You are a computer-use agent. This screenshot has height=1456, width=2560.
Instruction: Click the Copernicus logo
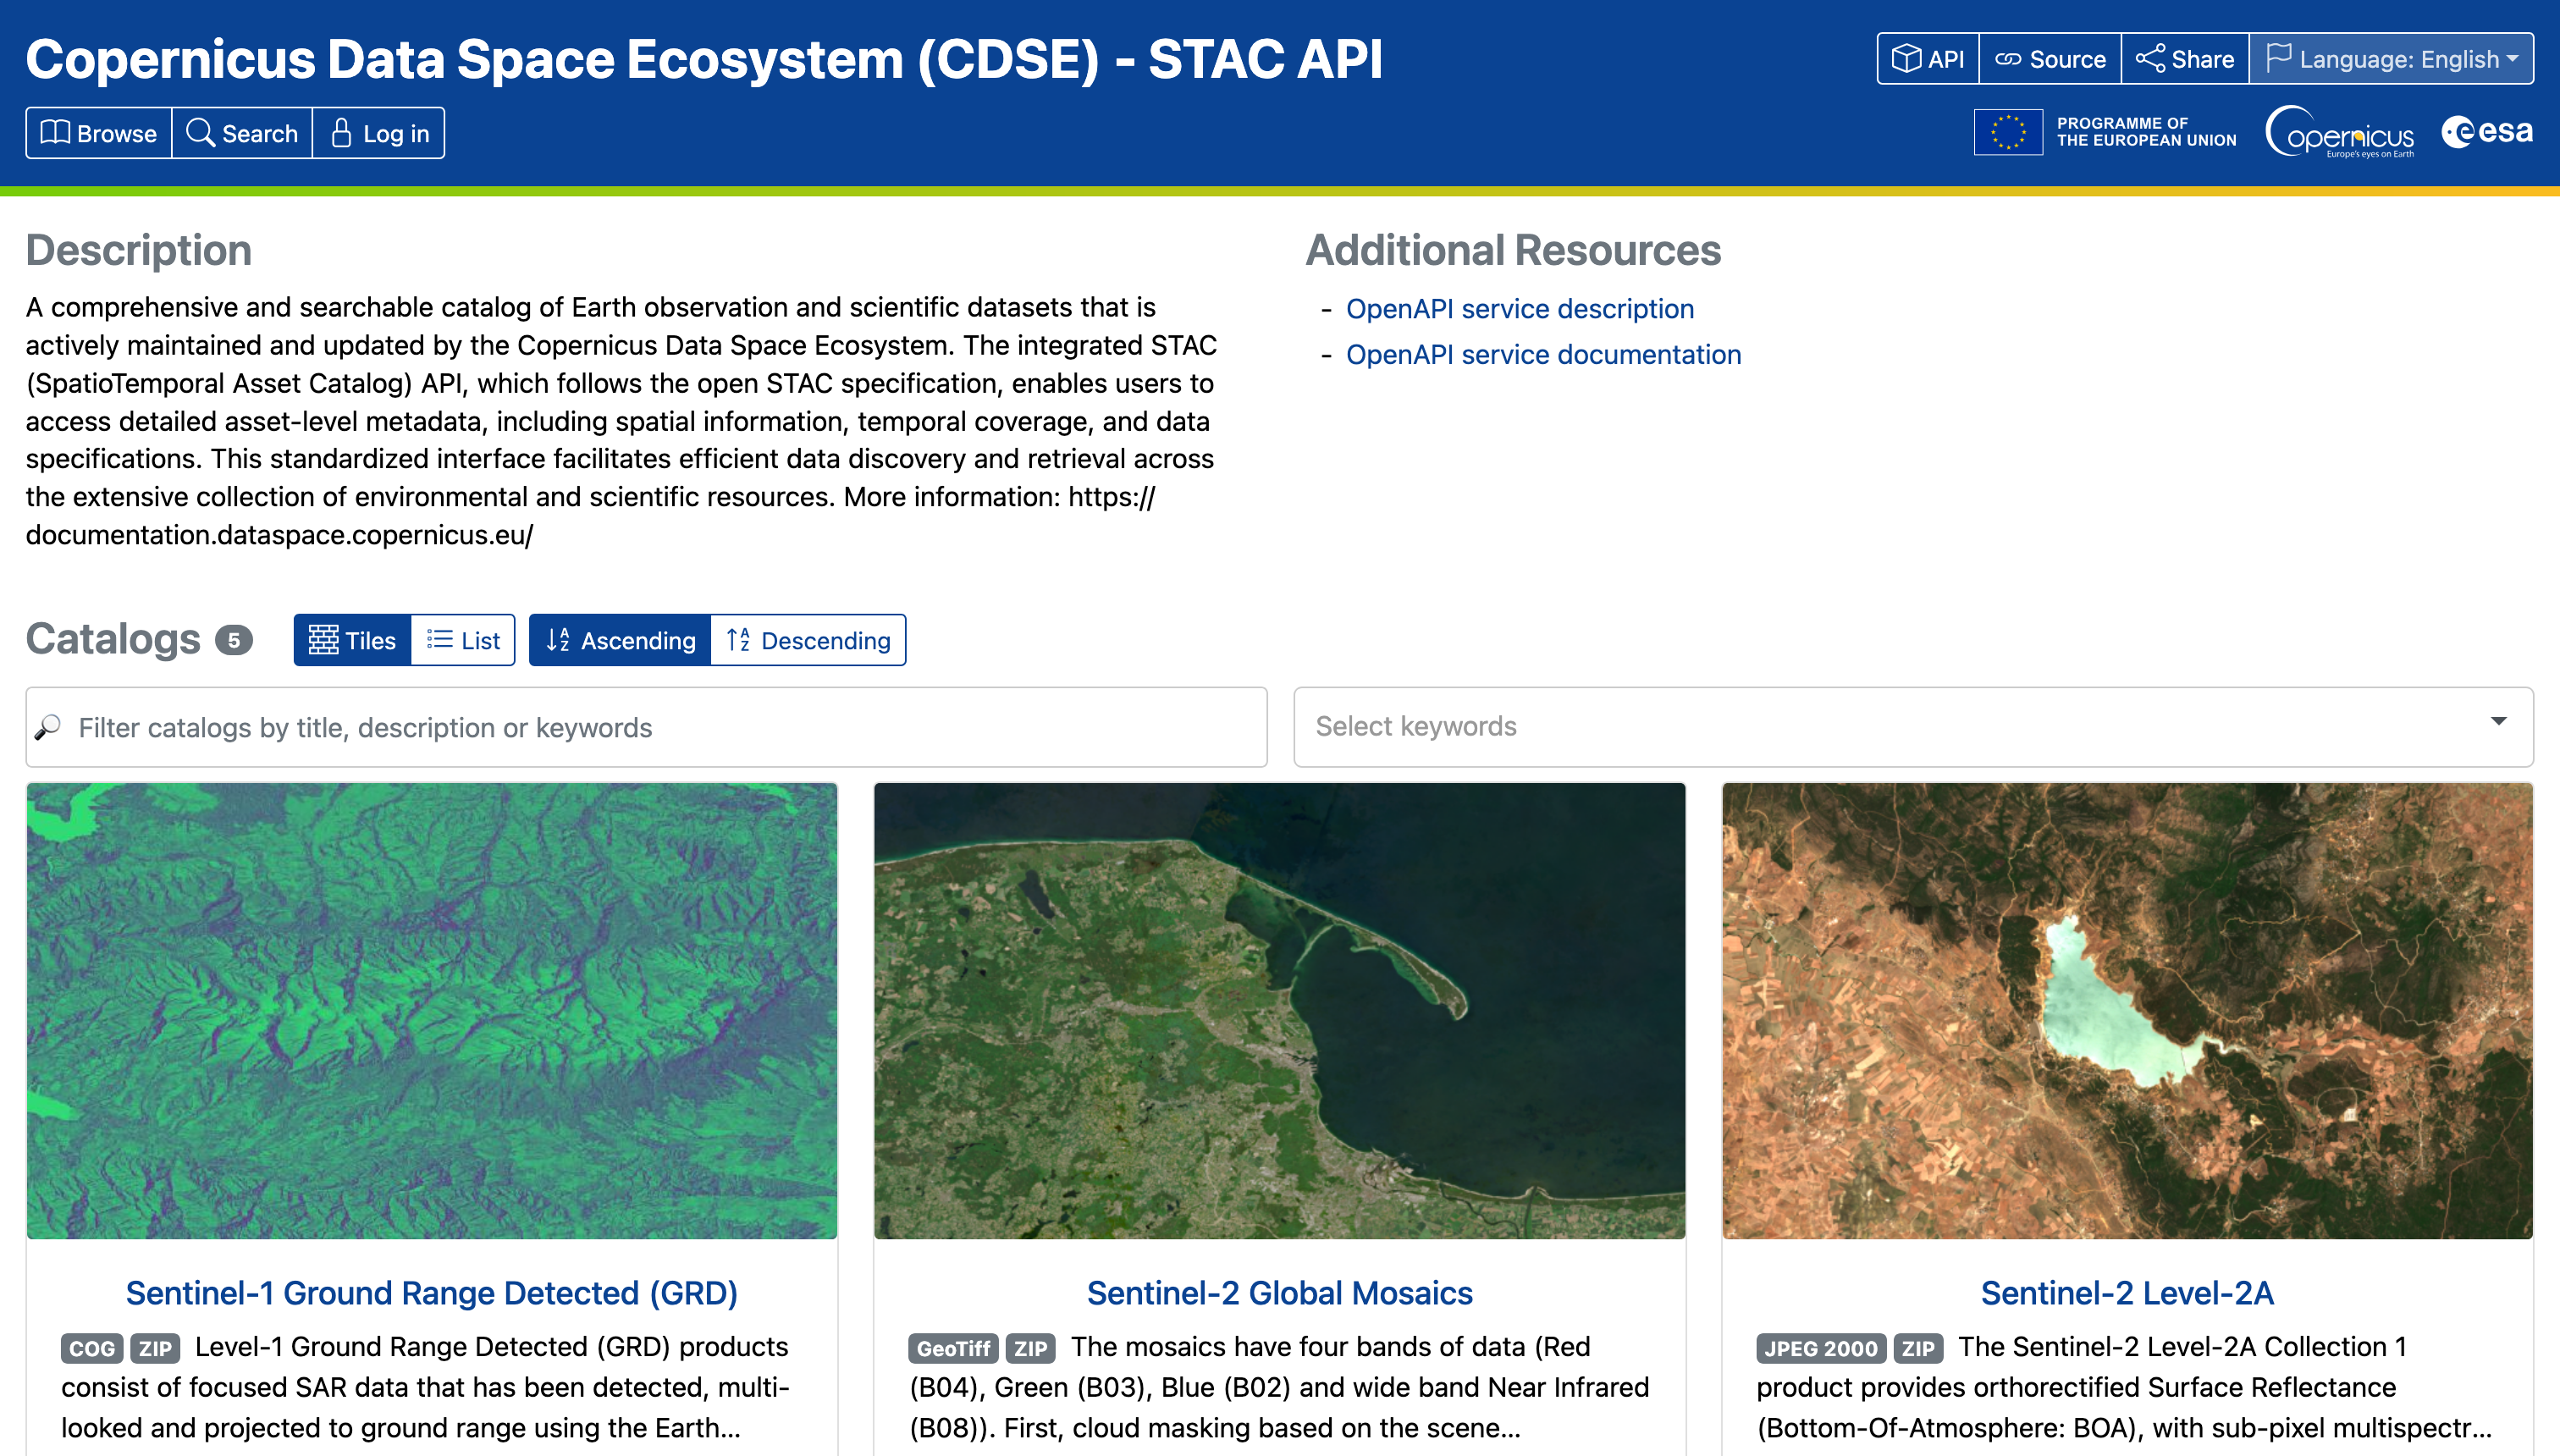tap(2340, 132)
